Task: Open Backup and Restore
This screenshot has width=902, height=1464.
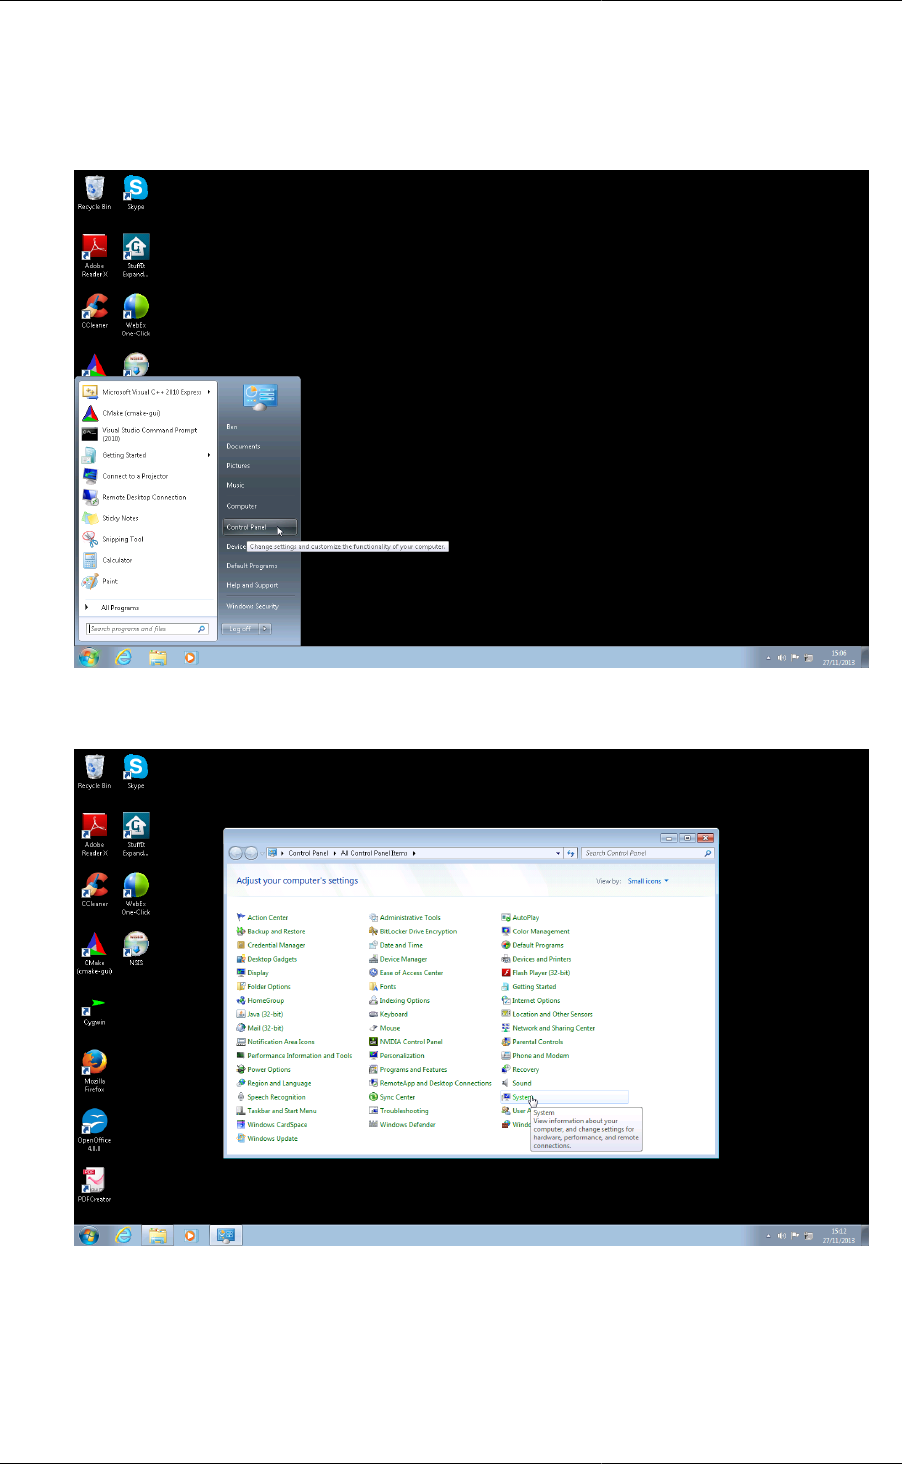Action: (x=270, y=931)
